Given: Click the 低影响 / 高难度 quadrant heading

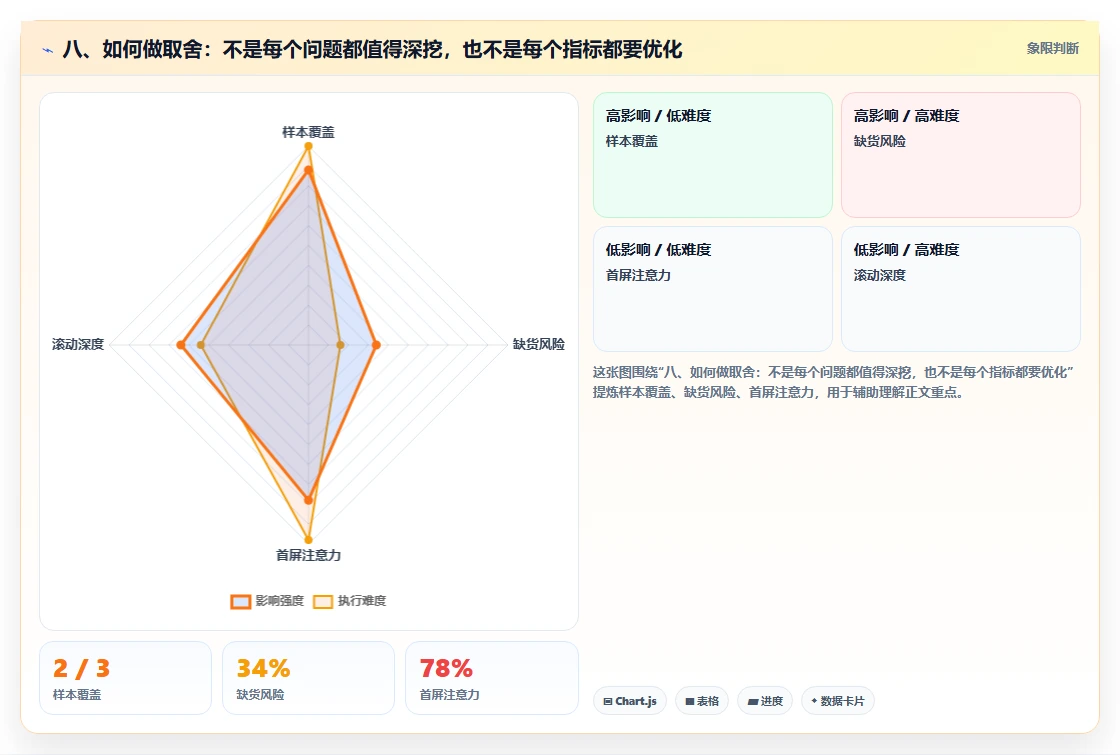Looking at the screenshot, I should [906, 250].
